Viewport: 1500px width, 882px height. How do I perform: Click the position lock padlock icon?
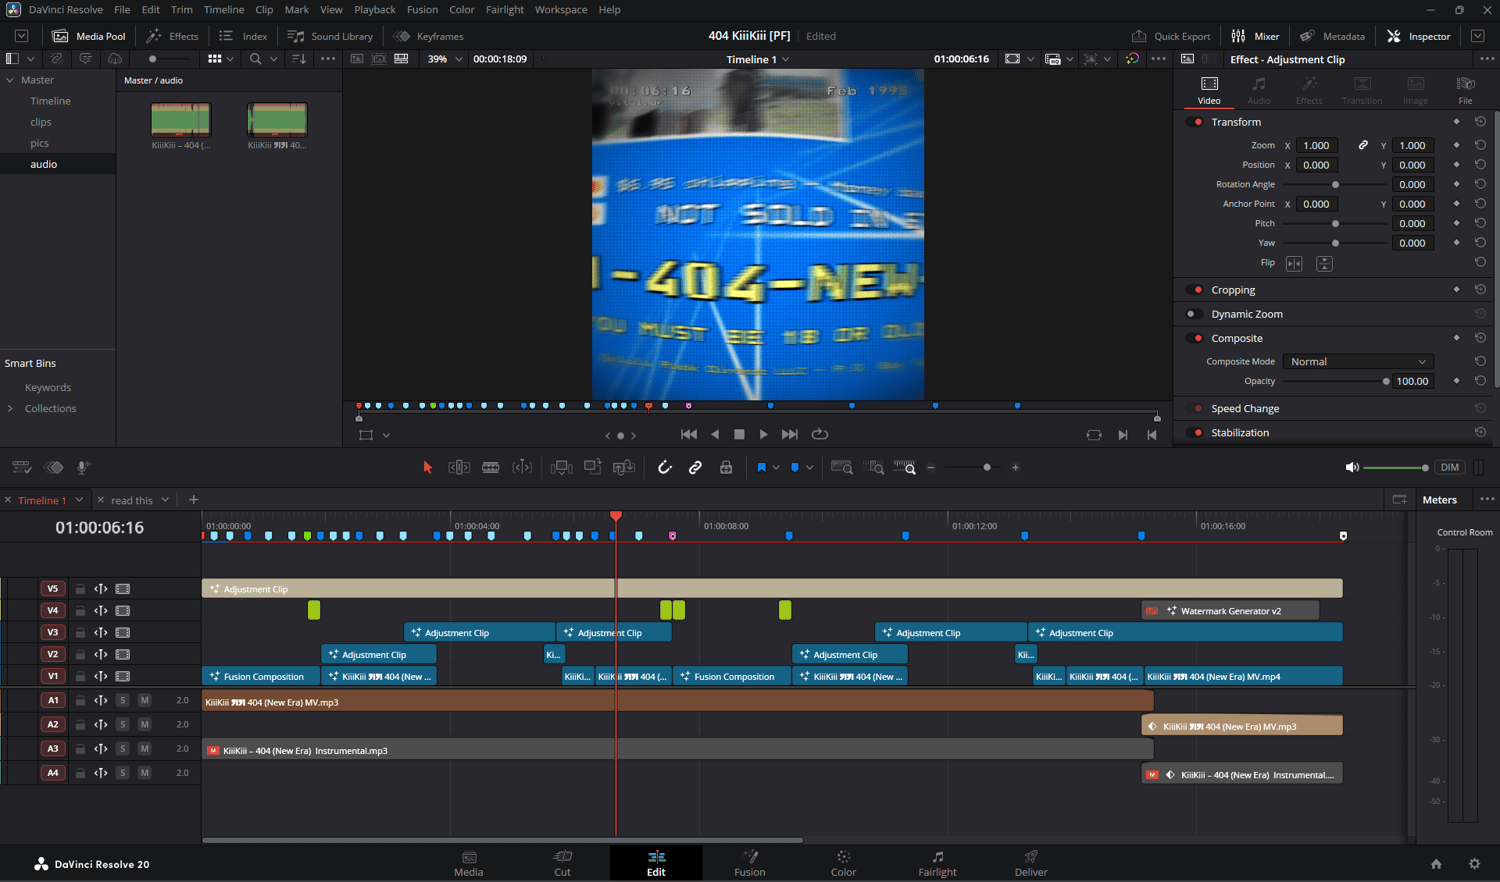pyautogui.click(x=726, y=467)
